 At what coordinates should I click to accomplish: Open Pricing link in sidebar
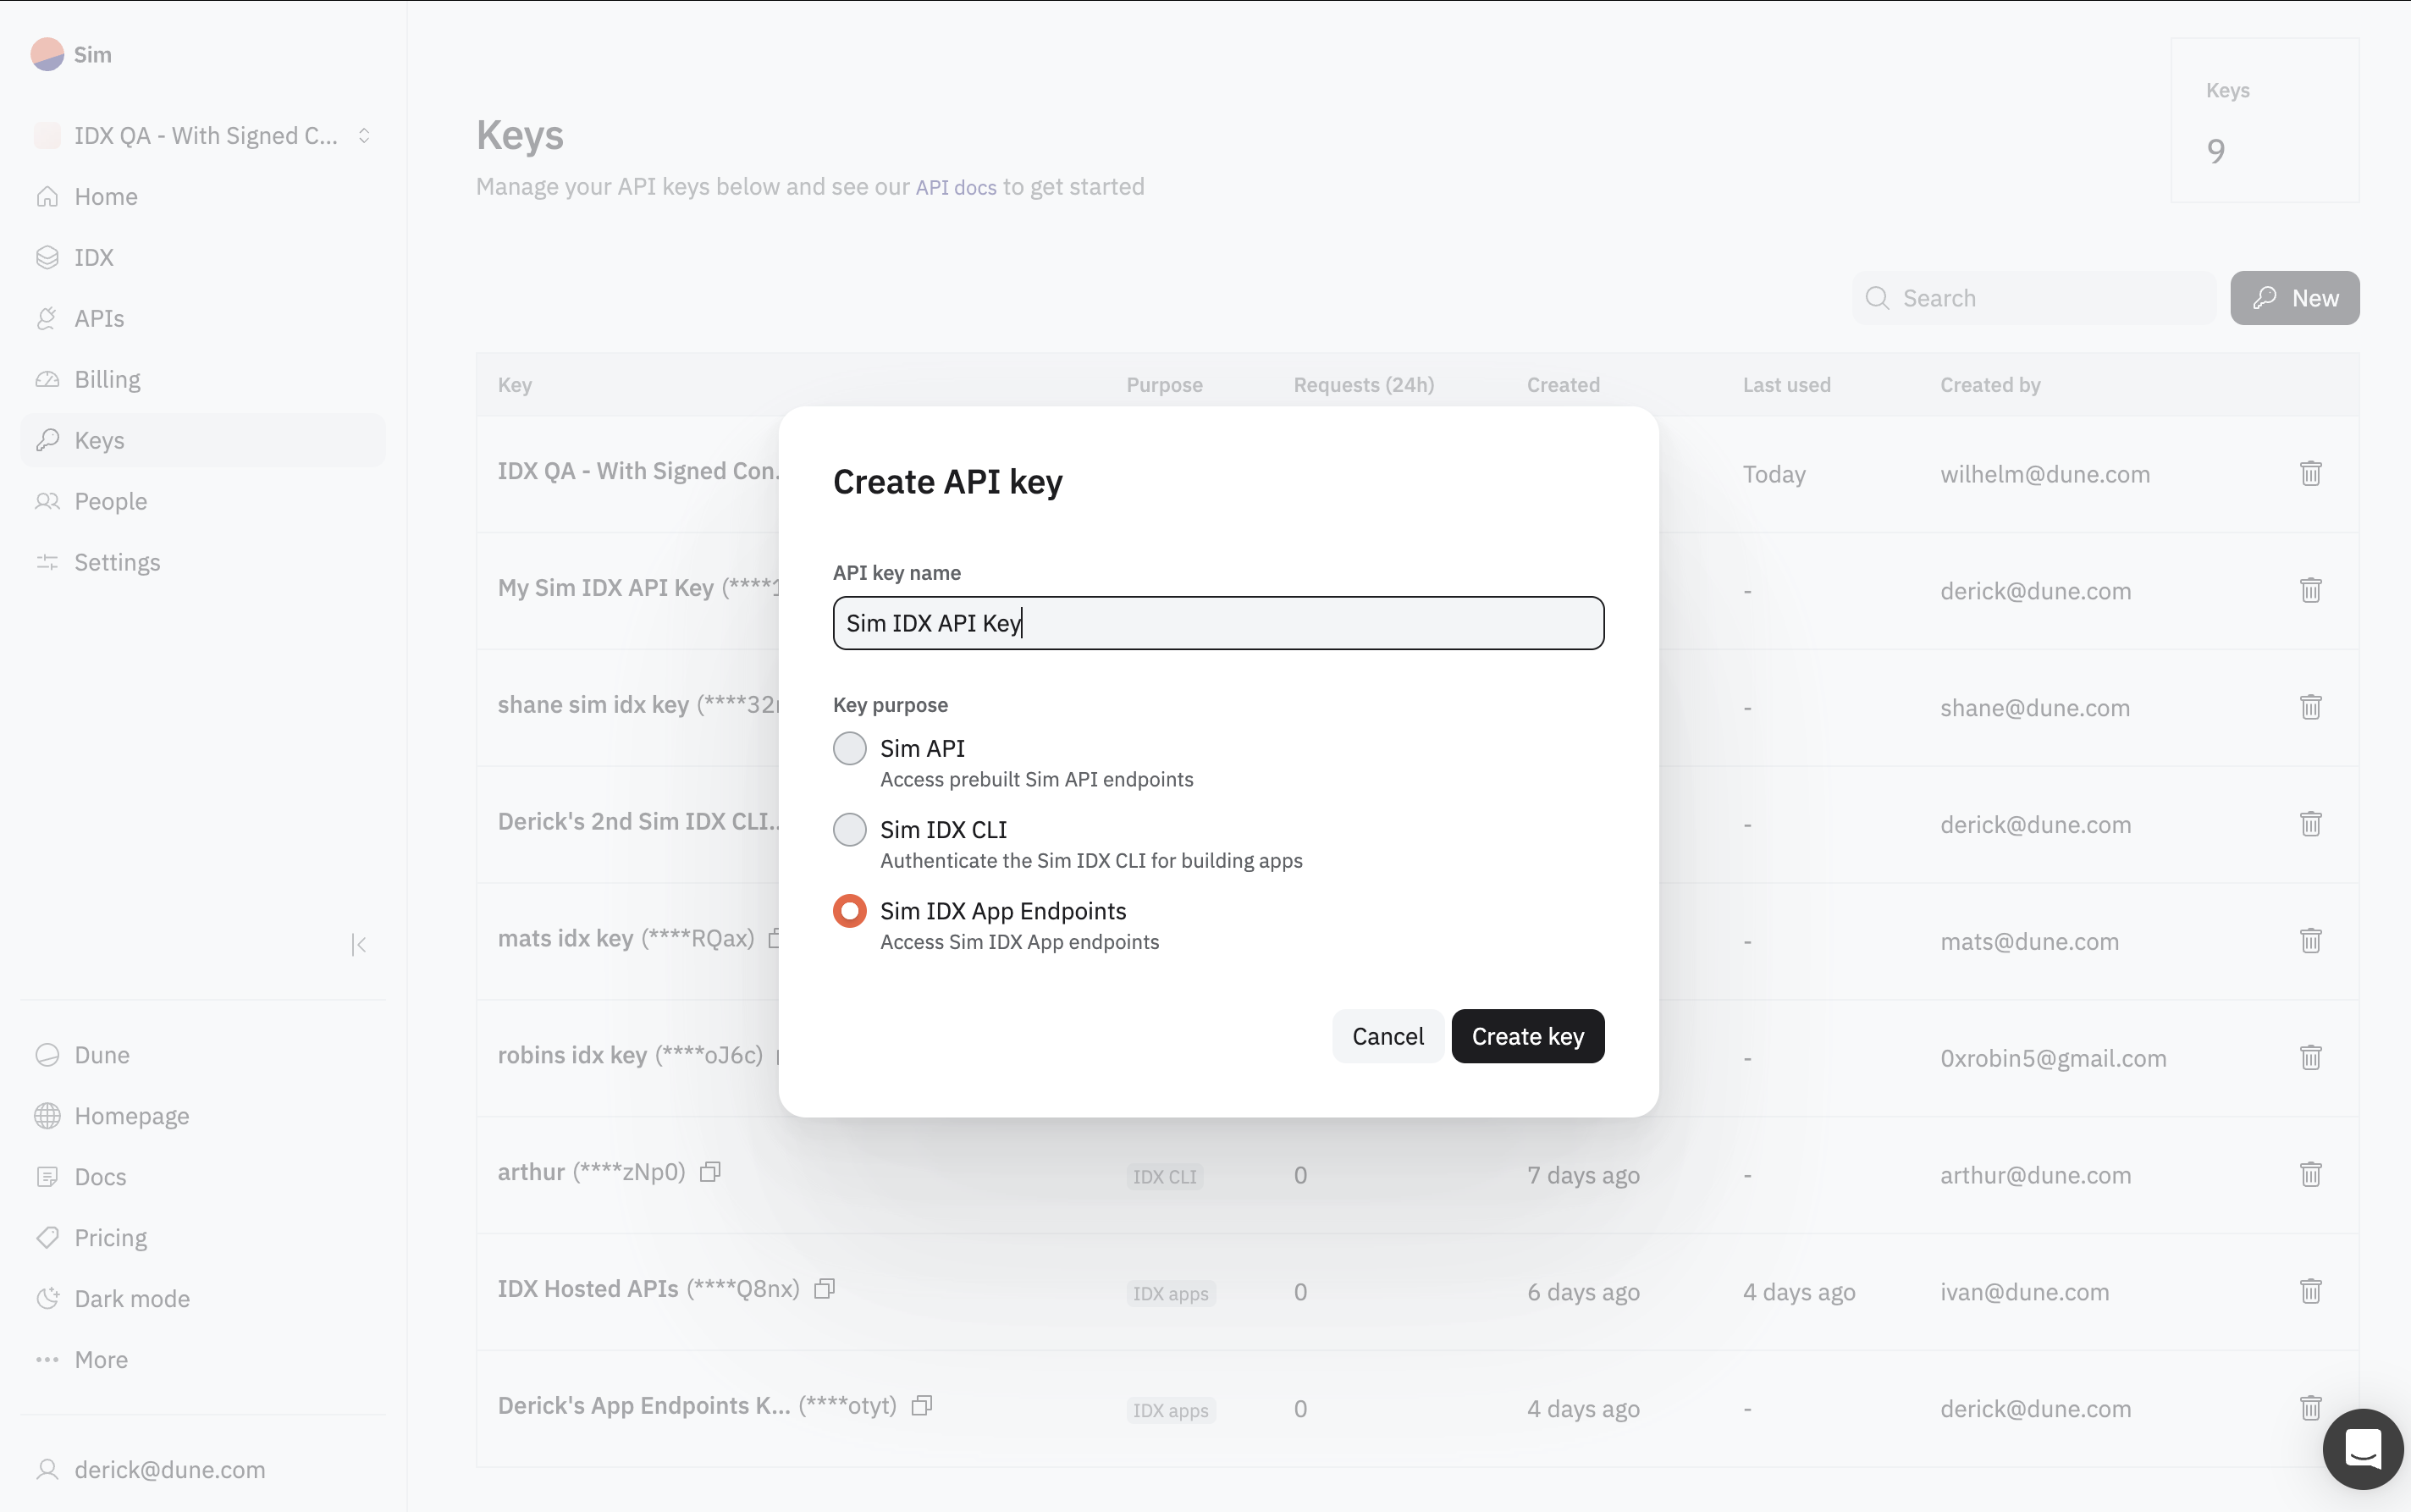point(203,1238)
